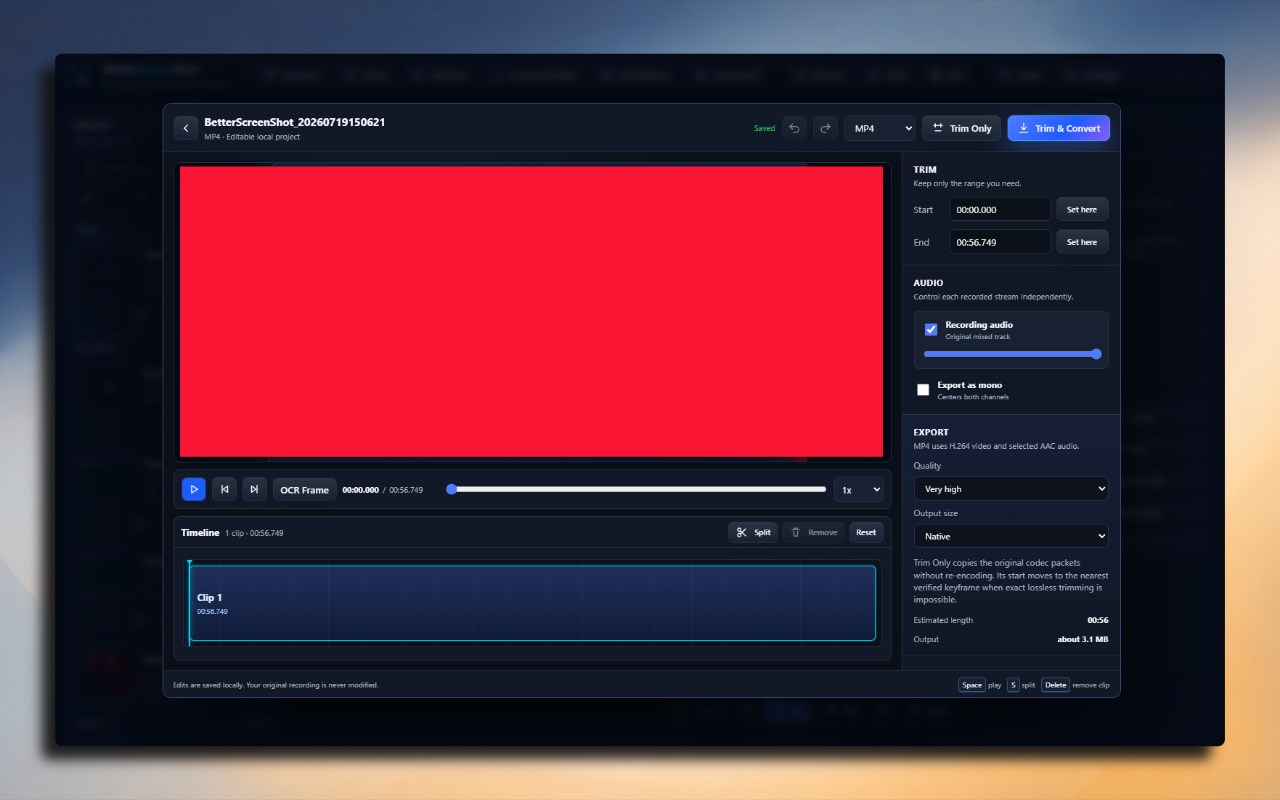Viewport: 1280px width, 800px height.
Task: Click the Delete key hint
Action: click(1055, 685)
